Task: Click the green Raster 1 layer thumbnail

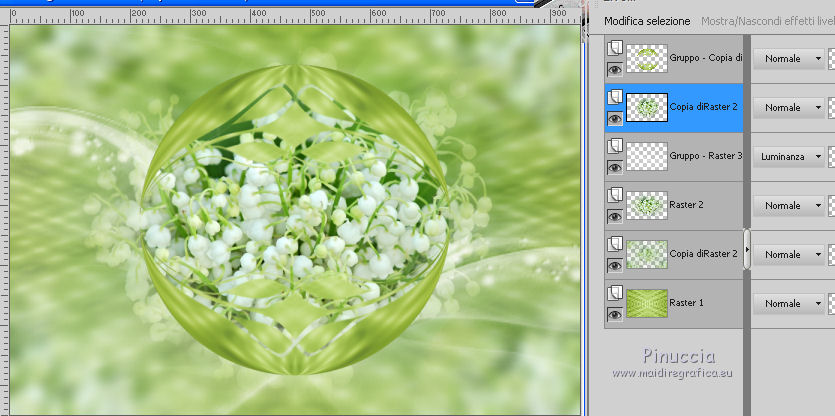Action: [x=646, y=303]
